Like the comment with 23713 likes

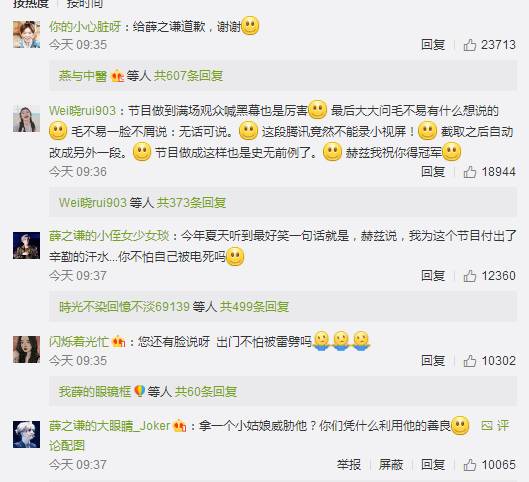click(x=470, y=45)
